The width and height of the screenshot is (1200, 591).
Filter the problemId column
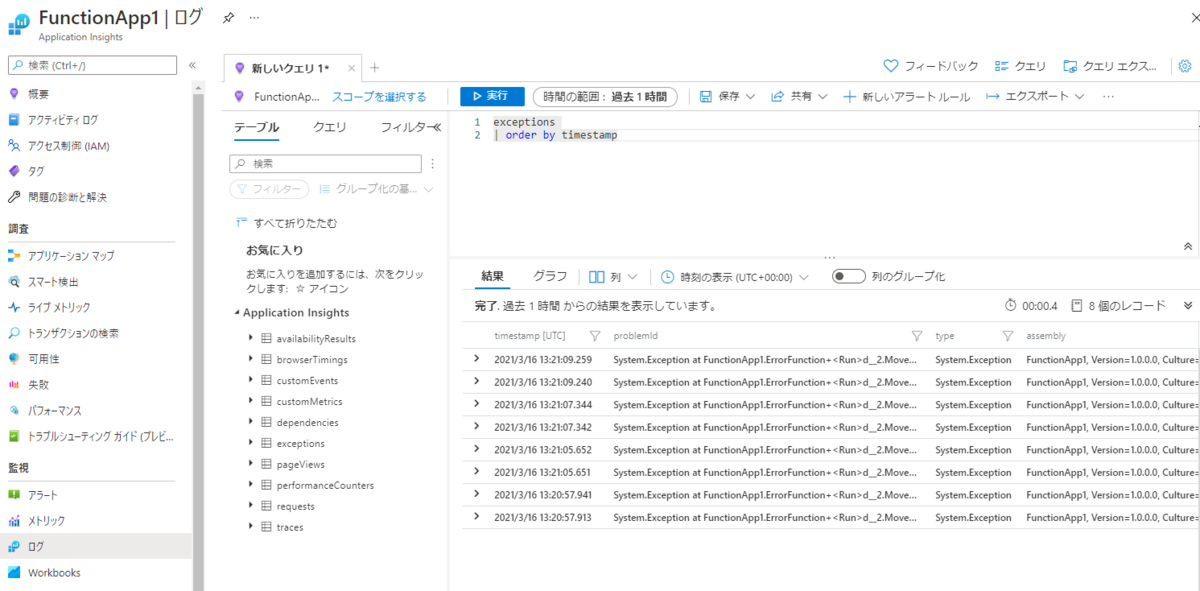(x=917, y=336)
